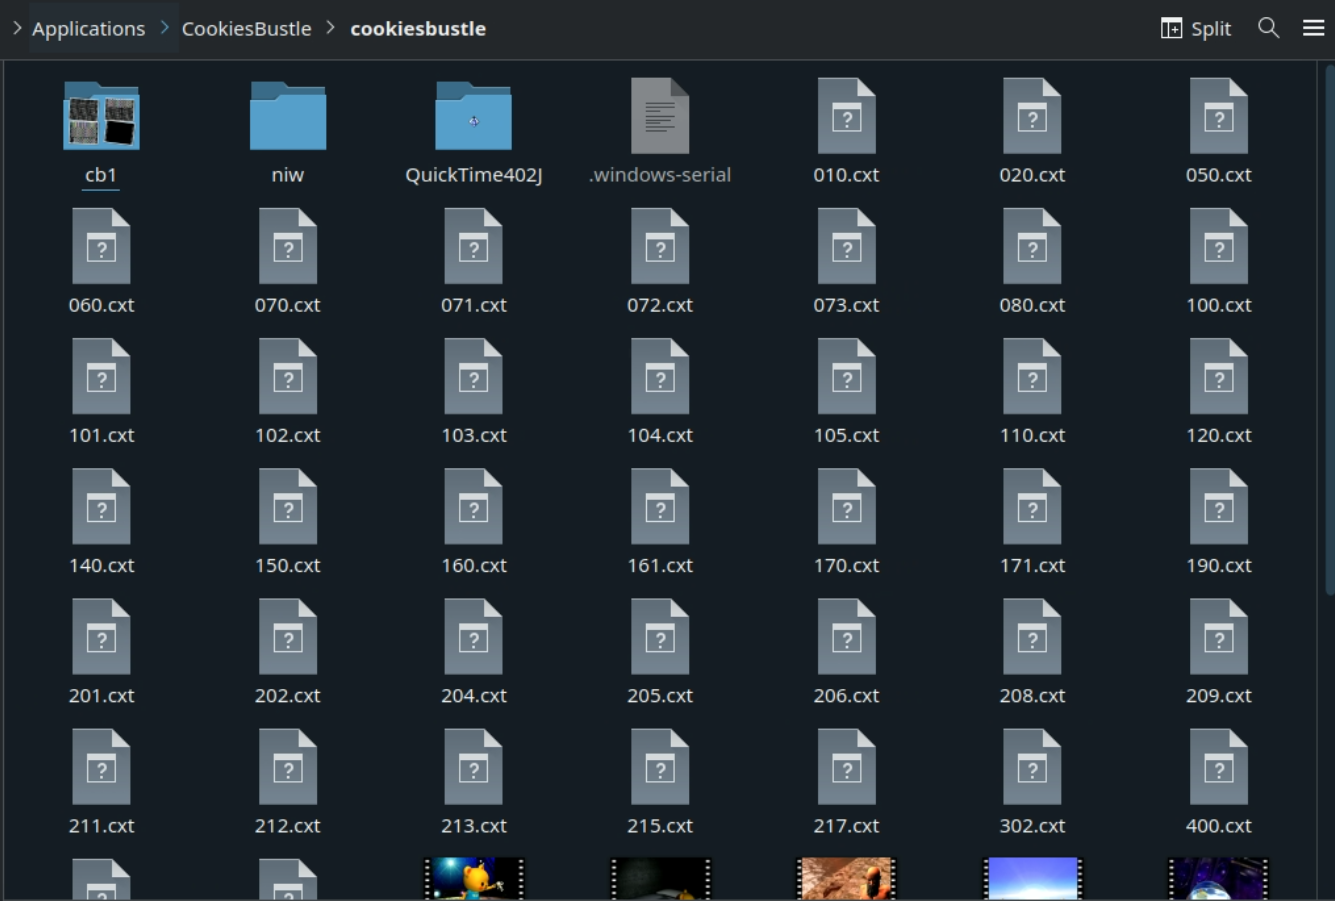Select the 201.cxt file icon
The height and width of the screenshot is (901, 1335).
tap(101, 637)
